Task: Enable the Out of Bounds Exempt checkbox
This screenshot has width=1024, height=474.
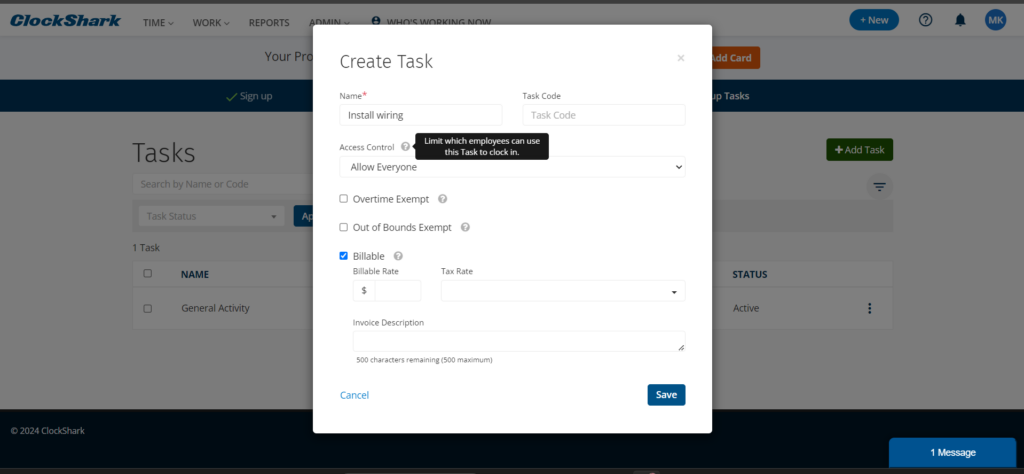Action: [344, 227]
